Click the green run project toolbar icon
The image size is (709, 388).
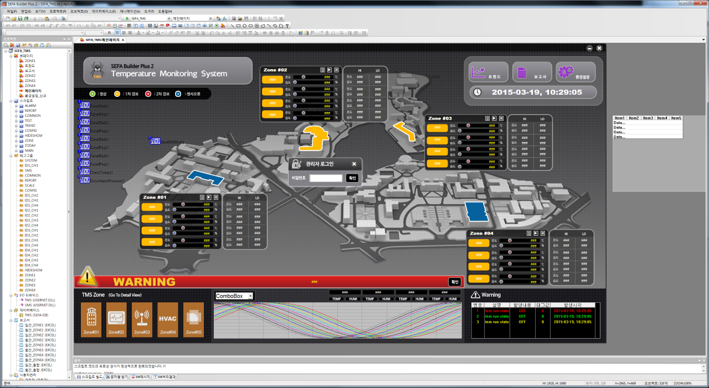(128, 19)
